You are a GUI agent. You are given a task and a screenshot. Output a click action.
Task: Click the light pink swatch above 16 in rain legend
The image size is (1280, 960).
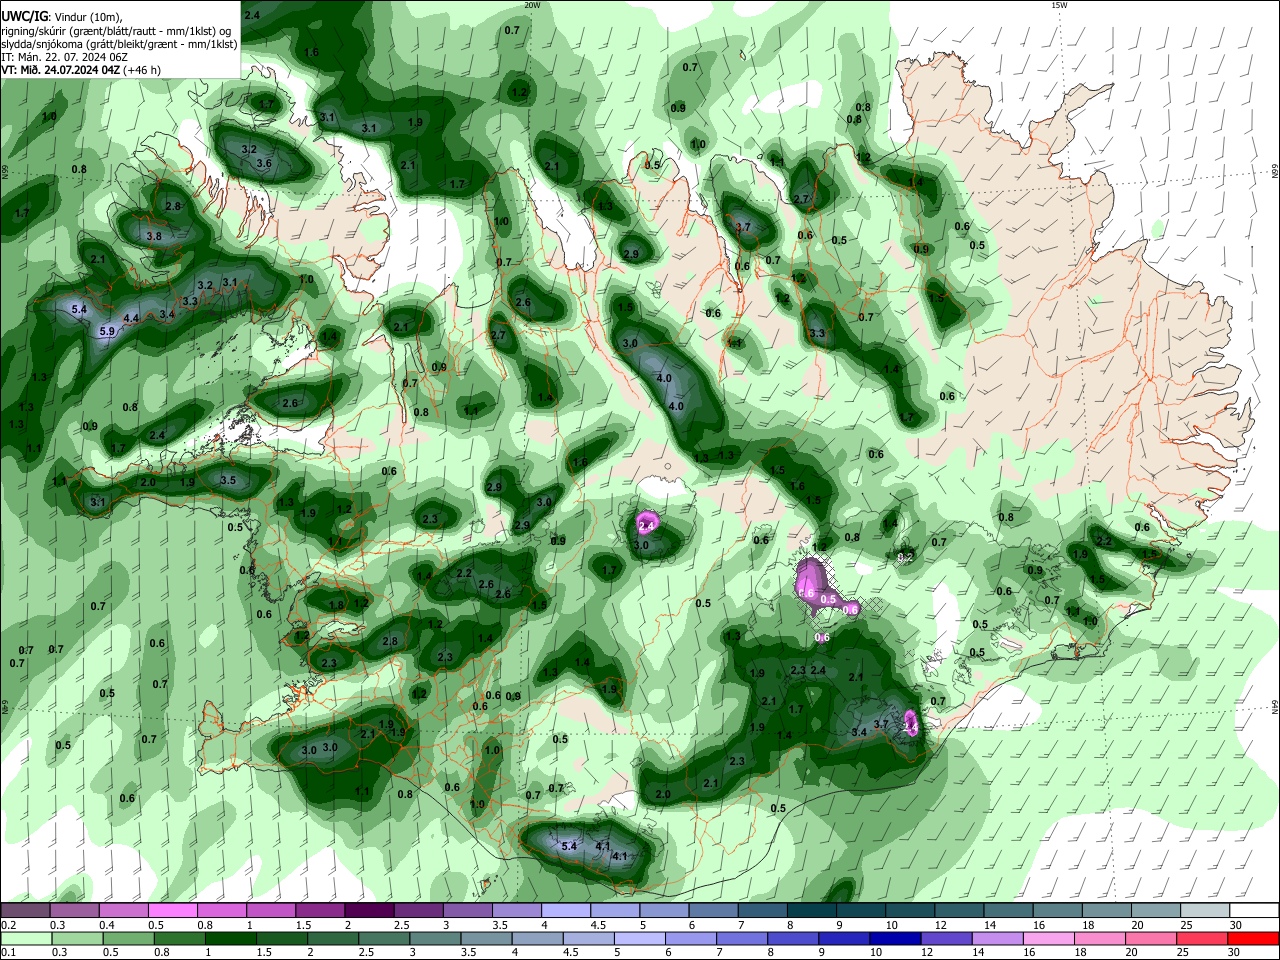point(1048,939)
